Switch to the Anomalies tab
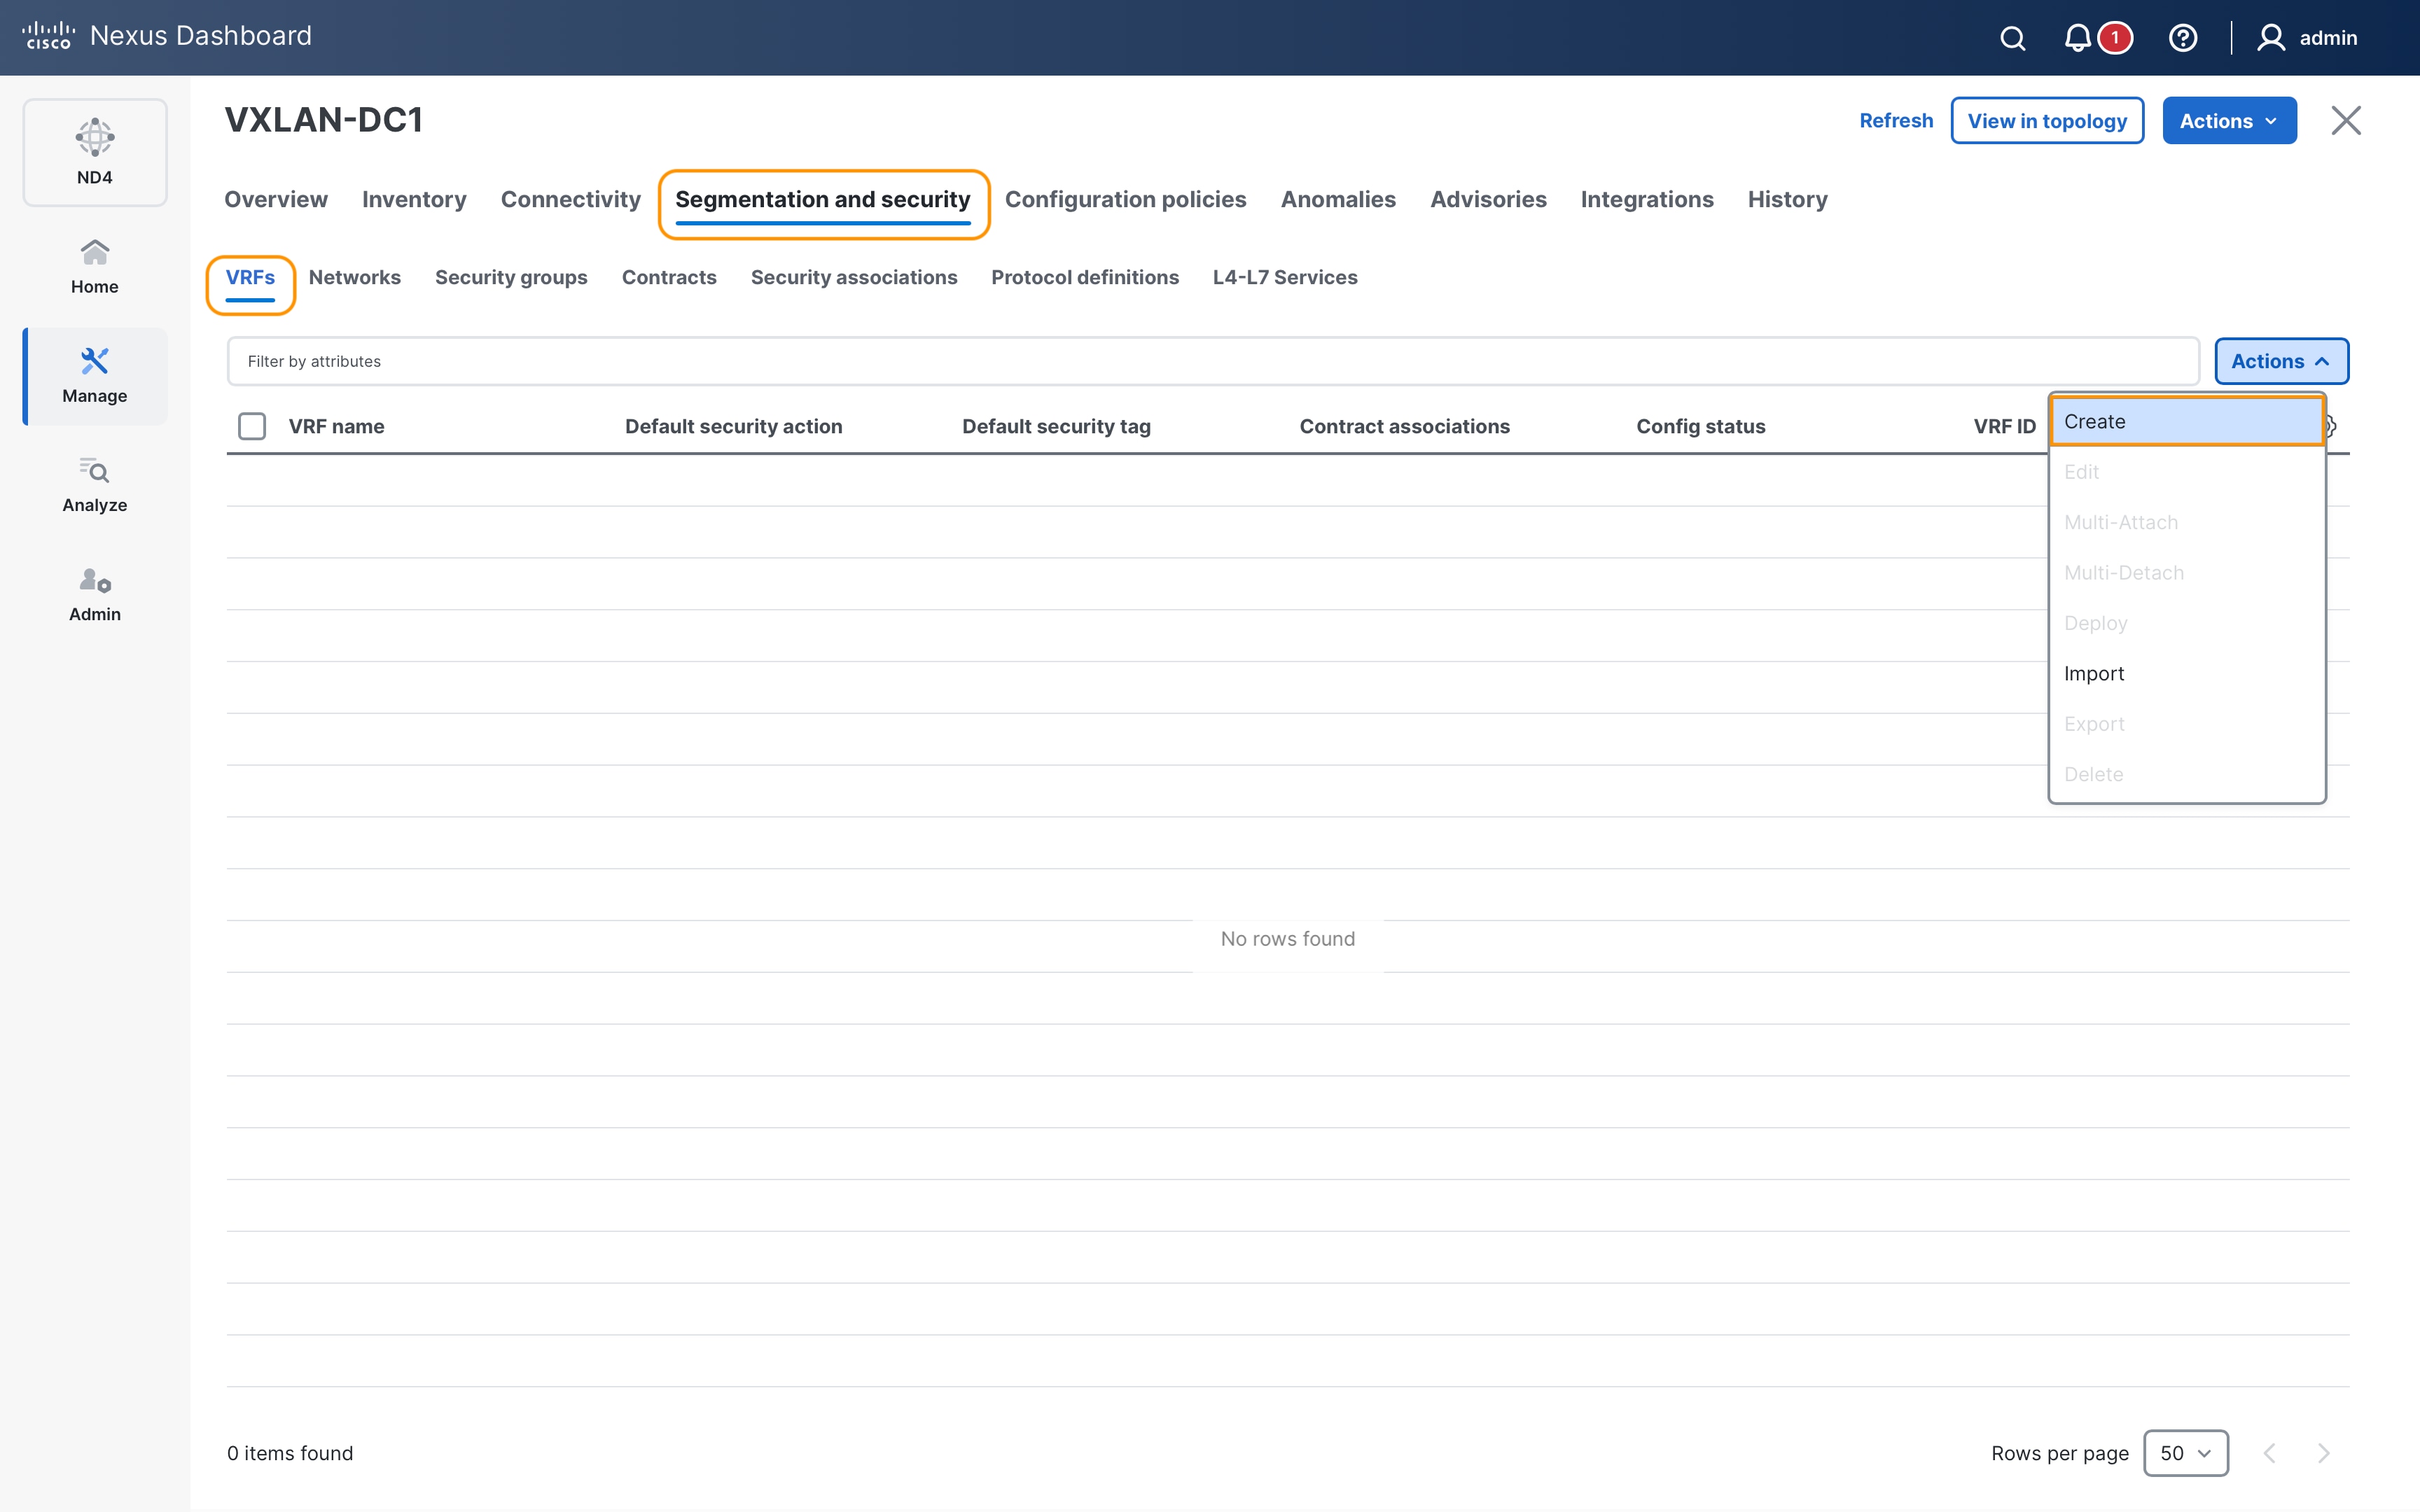 point(1338,199)
